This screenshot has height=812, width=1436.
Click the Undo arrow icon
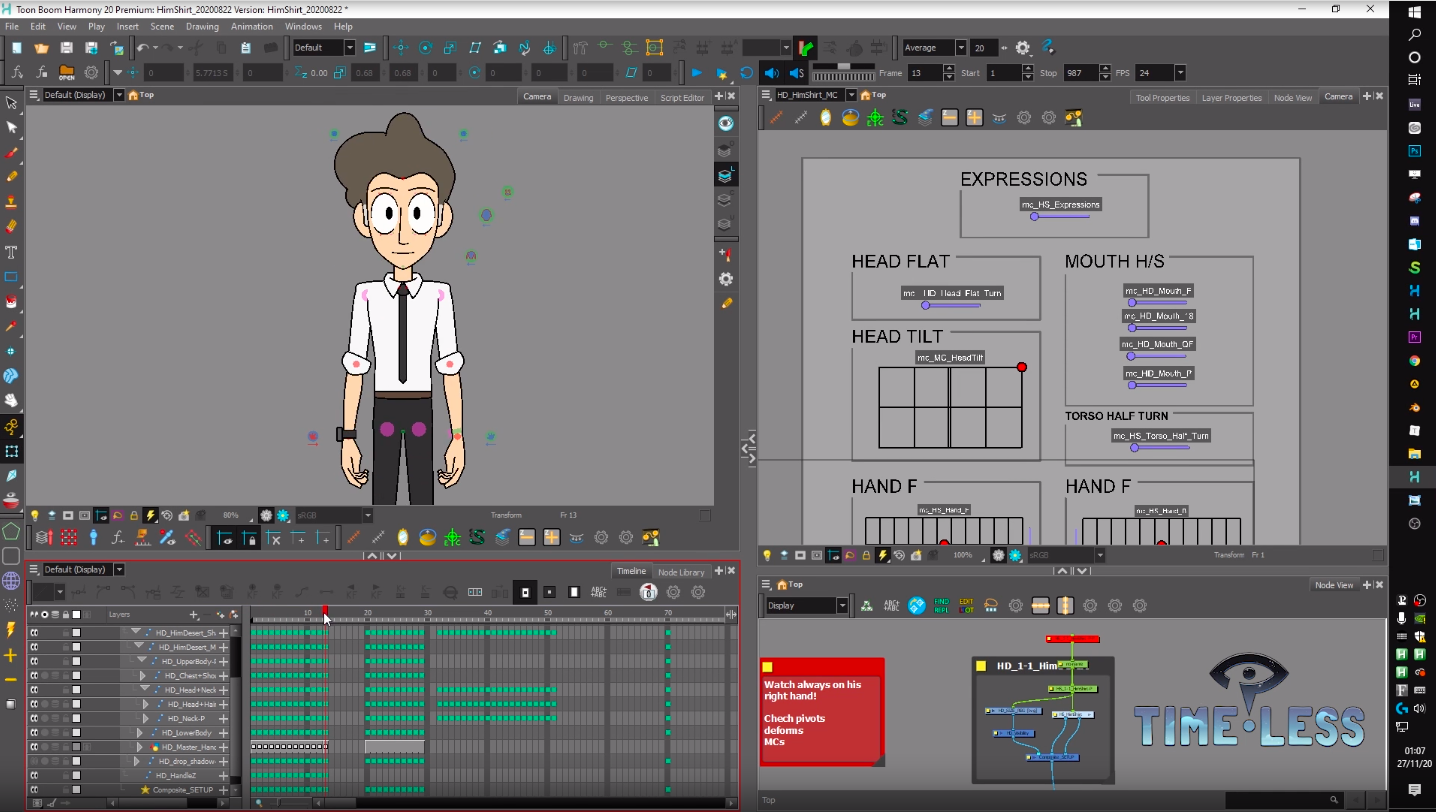143,48
